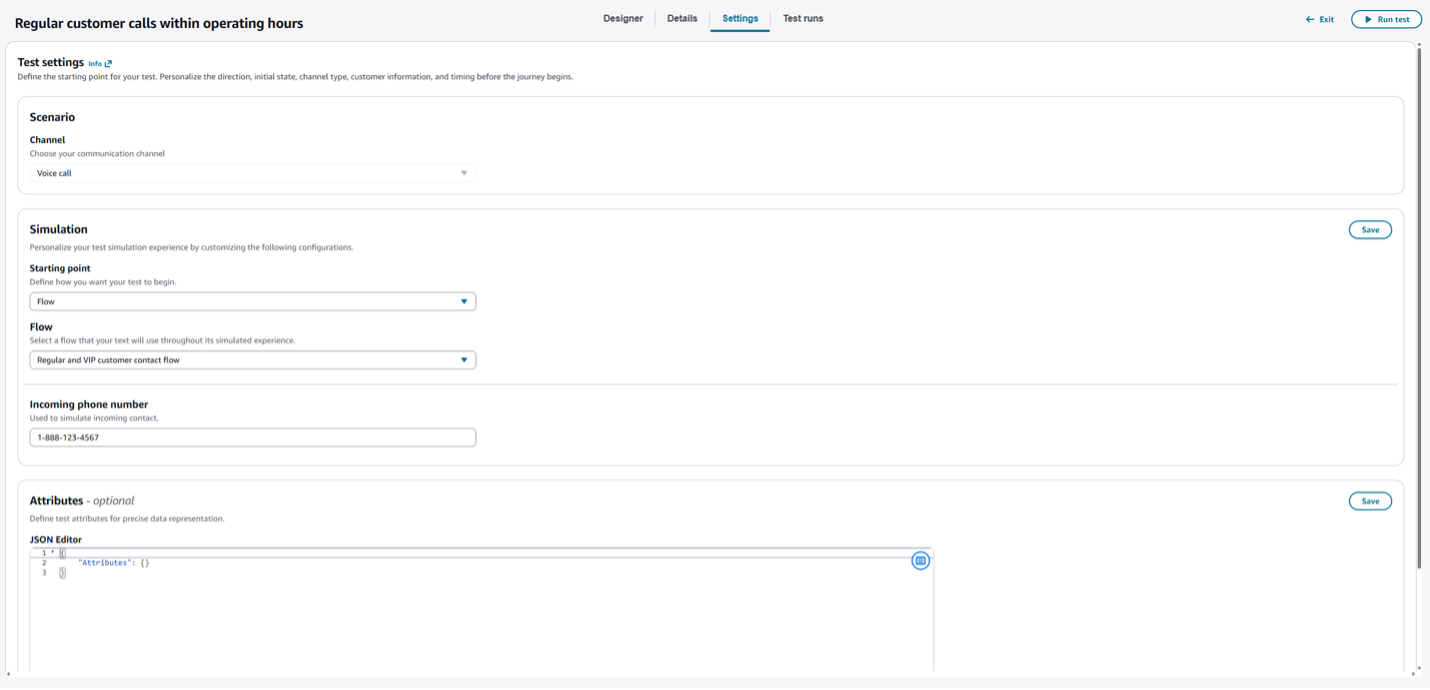Open the Flow selection dropdown
Viewport: 1430px width, 690px height.
(252, 360)
